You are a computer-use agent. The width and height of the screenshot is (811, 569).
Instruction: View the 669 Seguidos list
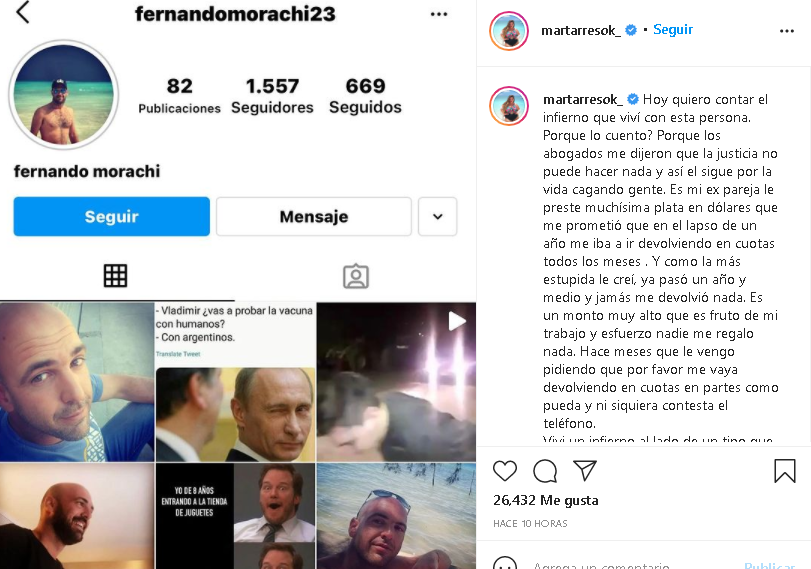tap(365, 95)
